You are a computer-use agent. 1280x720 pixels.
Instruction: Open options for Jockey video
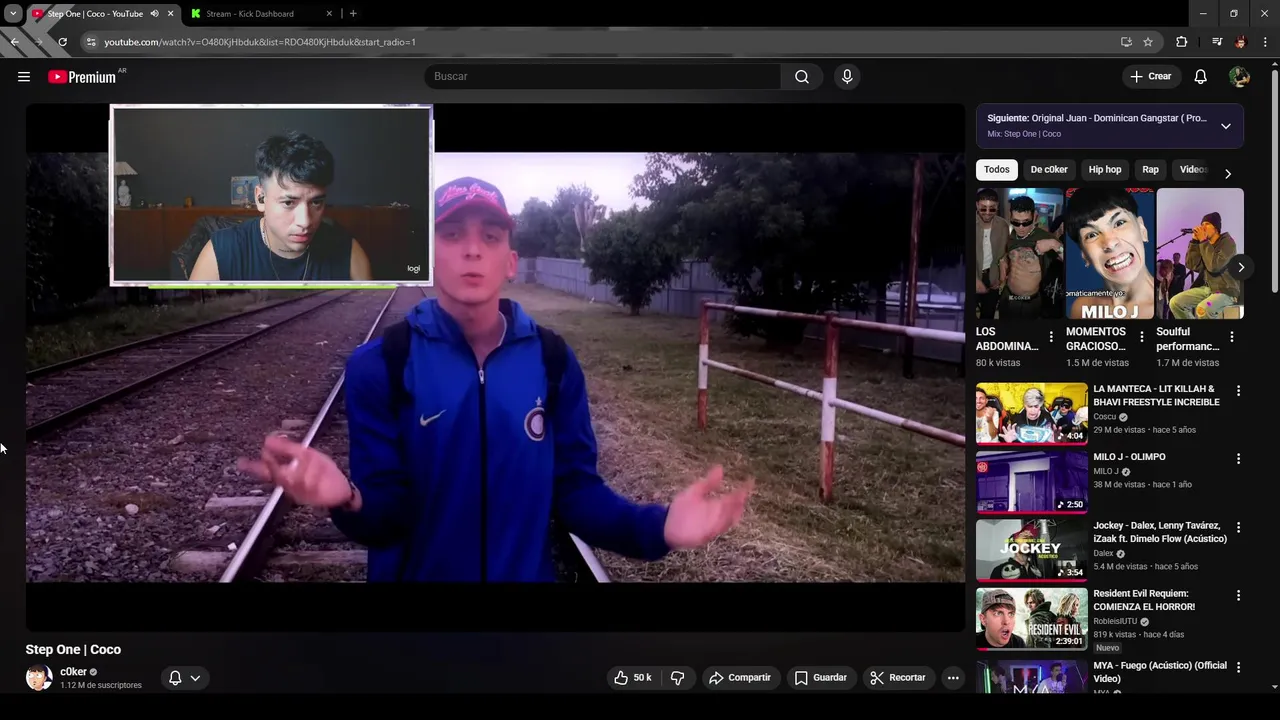(1239, 527)
